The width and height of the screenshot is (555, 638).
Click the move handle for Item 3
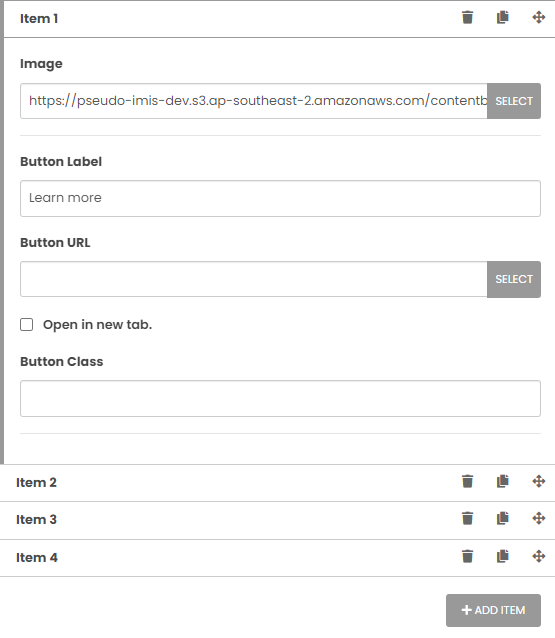[x=539, y=518]
